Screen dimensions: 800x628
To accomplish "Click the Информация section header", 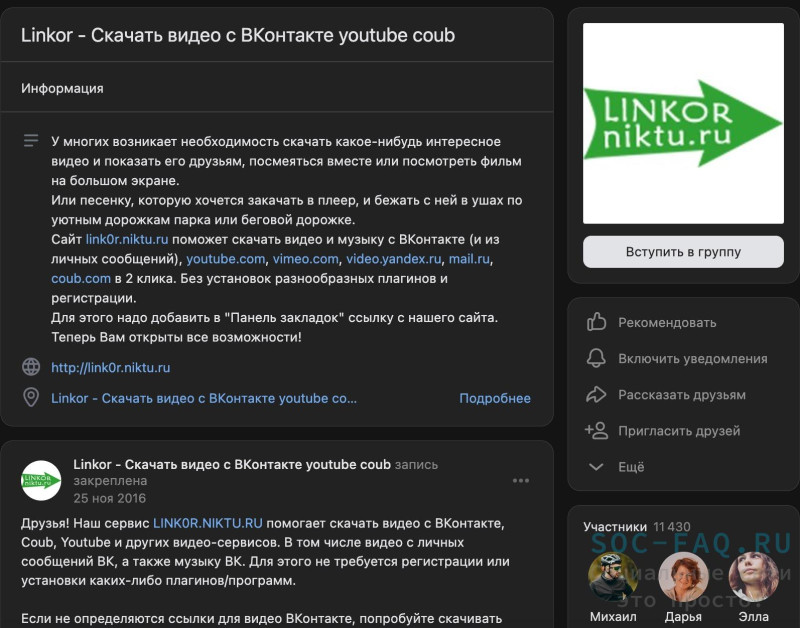I will [x=62, y=88].
